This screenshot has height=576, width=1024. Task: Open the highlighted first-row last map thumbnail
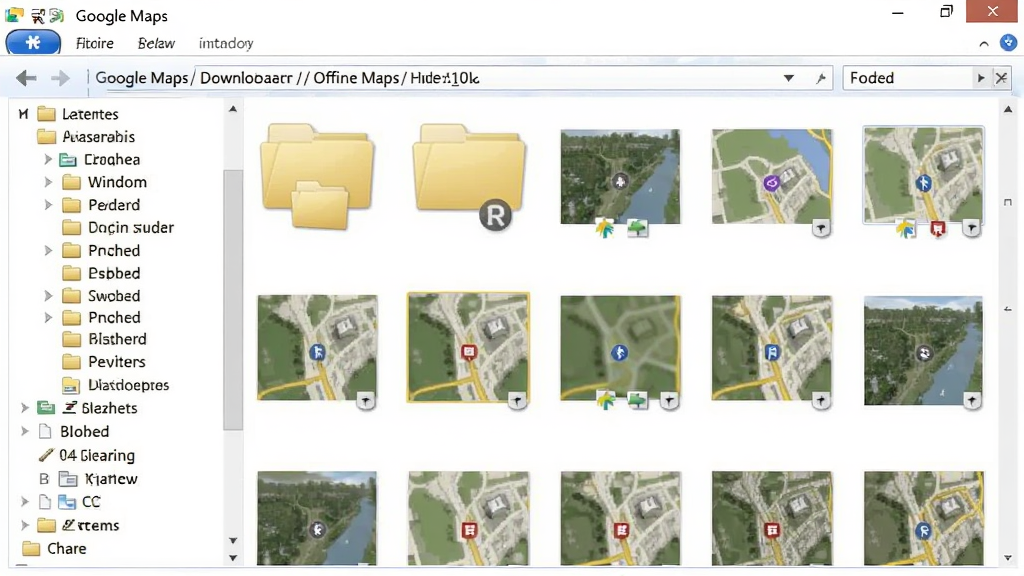[x=923, y=175]
